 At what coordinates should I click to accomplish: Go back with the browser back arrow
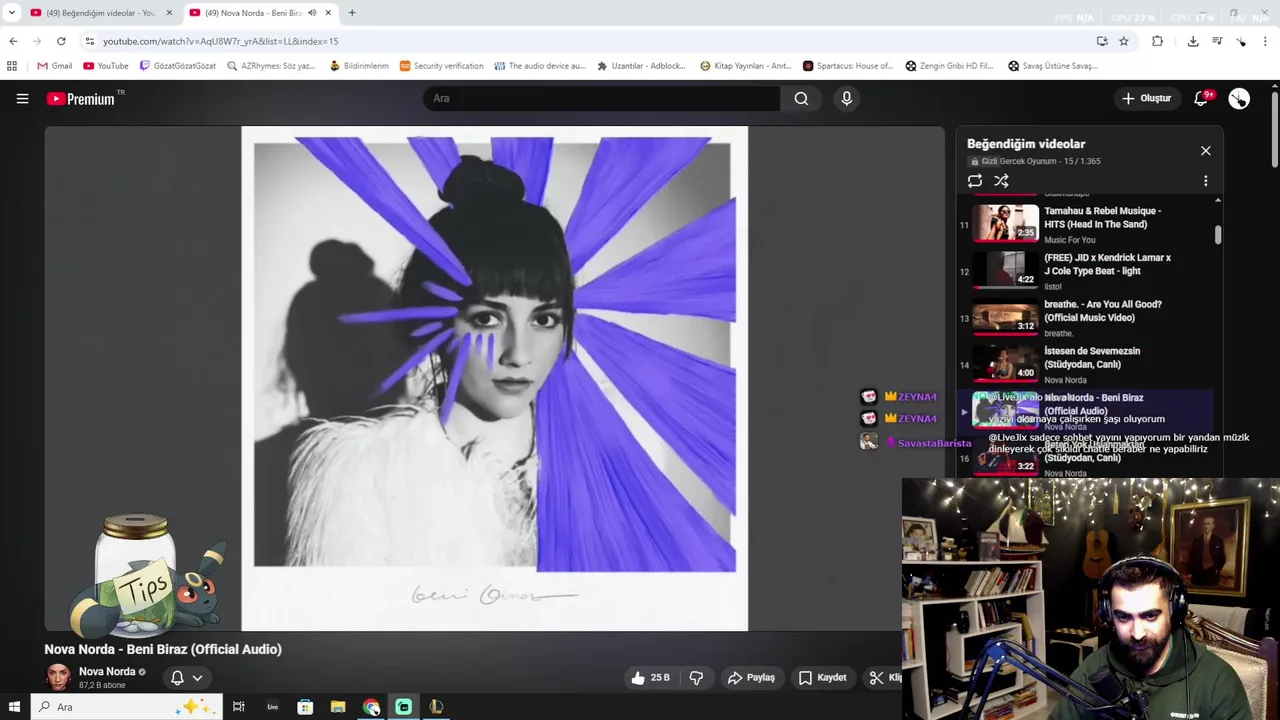pos(13,41)
